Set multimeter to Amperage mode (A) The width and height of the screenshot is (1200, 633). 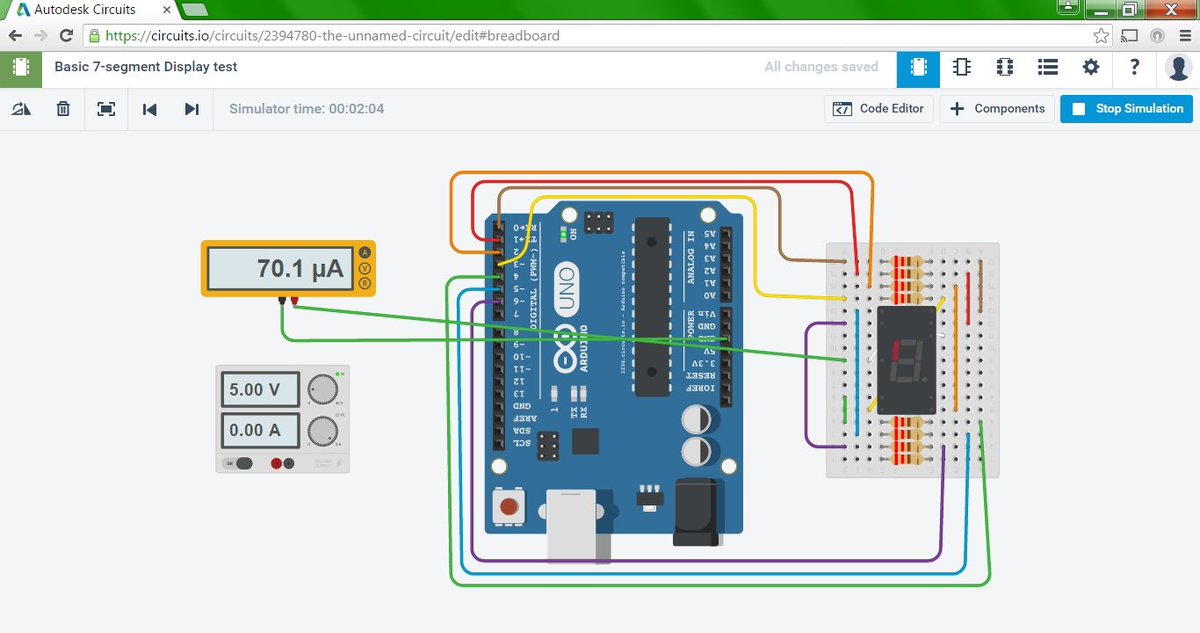point(365,253)
